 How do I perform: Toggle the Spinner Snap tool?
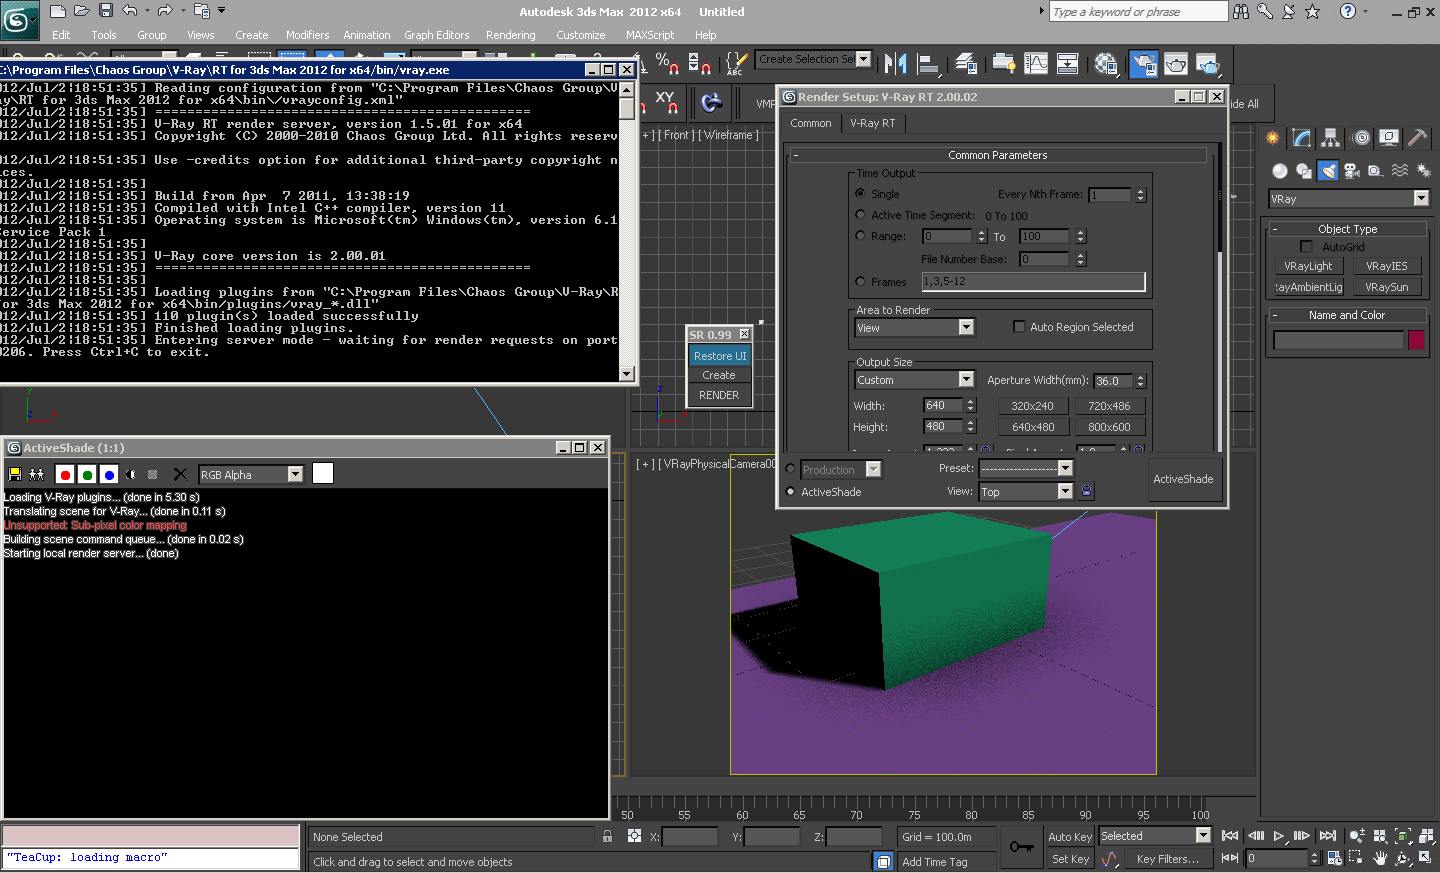point(700,64)
